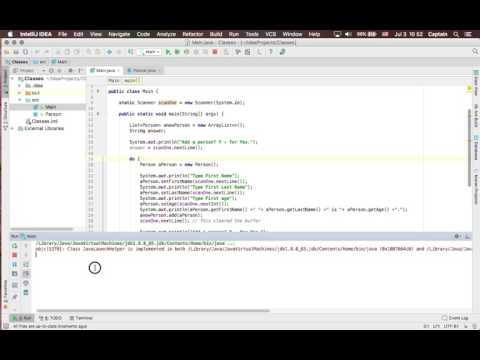Click the Project Structure icon in toolbar
Screen dimensions: 480x360
tap(247, 52)
